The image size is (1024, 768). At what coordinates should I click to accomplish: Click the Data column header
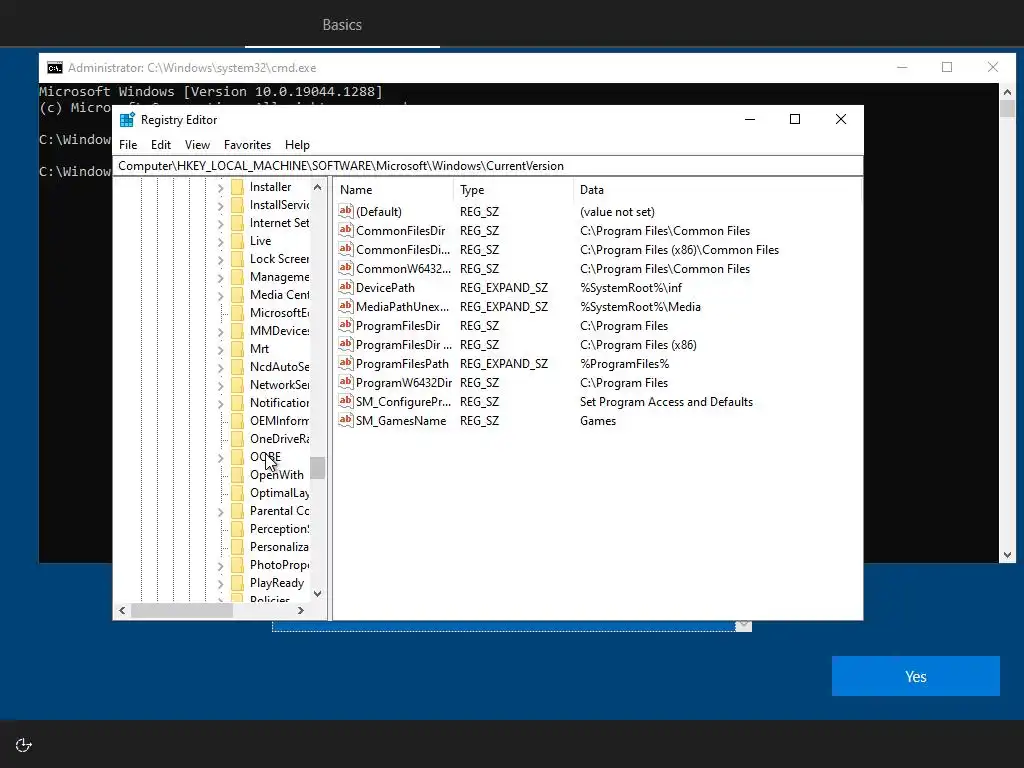click(x=717, y=190)
